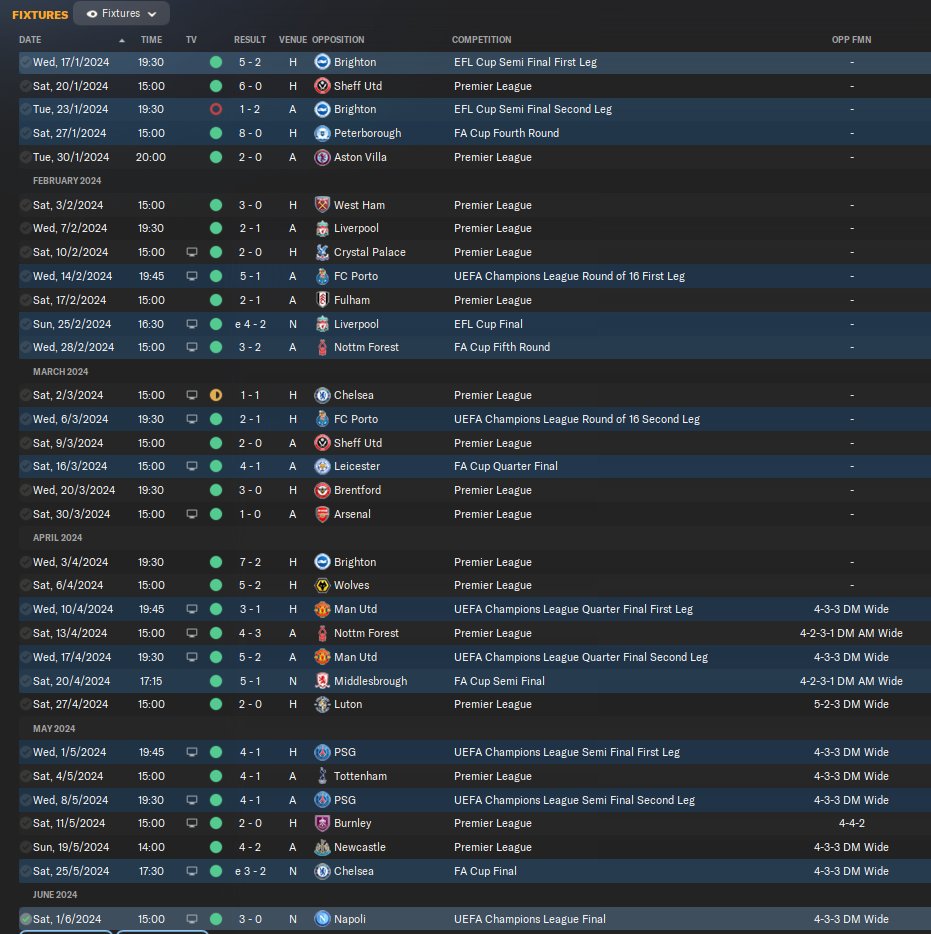Click Man Utd badge on 10/4/2024 row
Screen dimensions: 931x934
click(x=322, y=609)
